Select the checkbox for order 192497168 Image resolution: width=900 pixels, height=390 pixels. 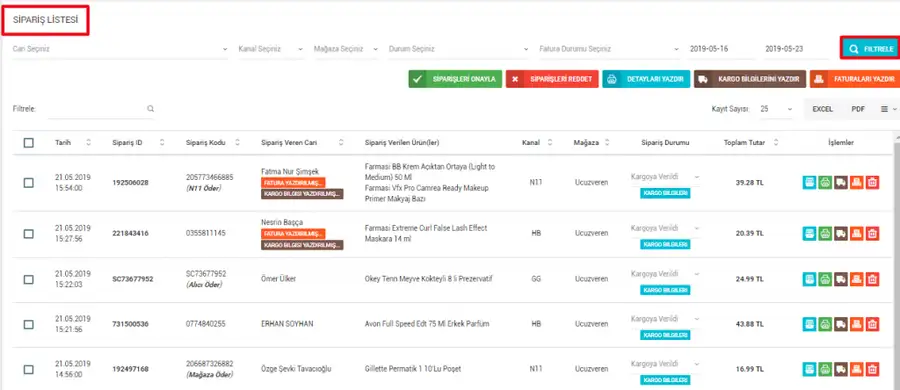pos(29,369)
